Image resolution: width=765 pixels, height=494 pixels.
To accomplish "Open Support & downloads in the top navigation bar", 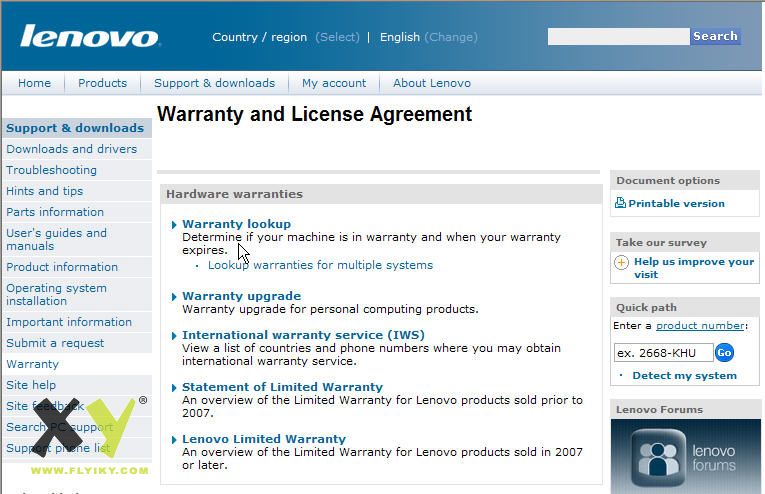I will tap(215, 83).
